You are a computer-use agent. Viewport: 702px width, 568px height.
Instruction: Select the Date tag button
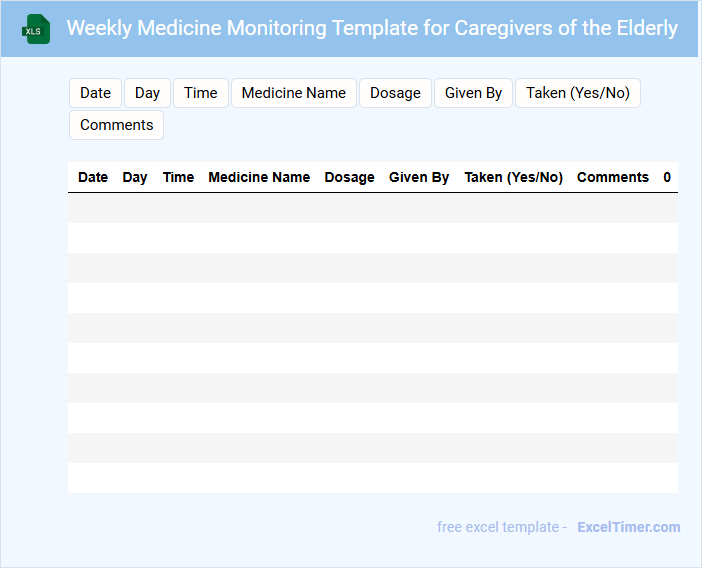(95, 93)
